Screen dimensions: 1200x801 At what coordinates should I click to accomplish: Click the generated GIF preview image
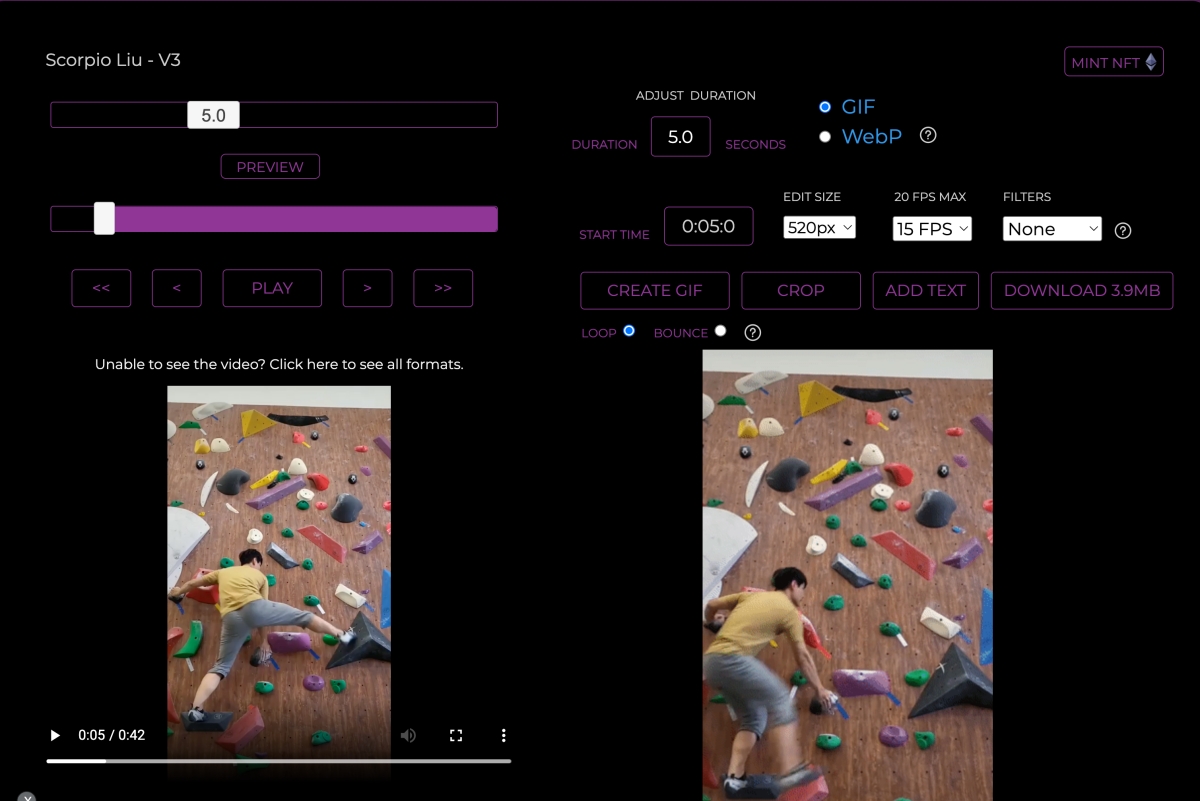(x=848, y=575)
